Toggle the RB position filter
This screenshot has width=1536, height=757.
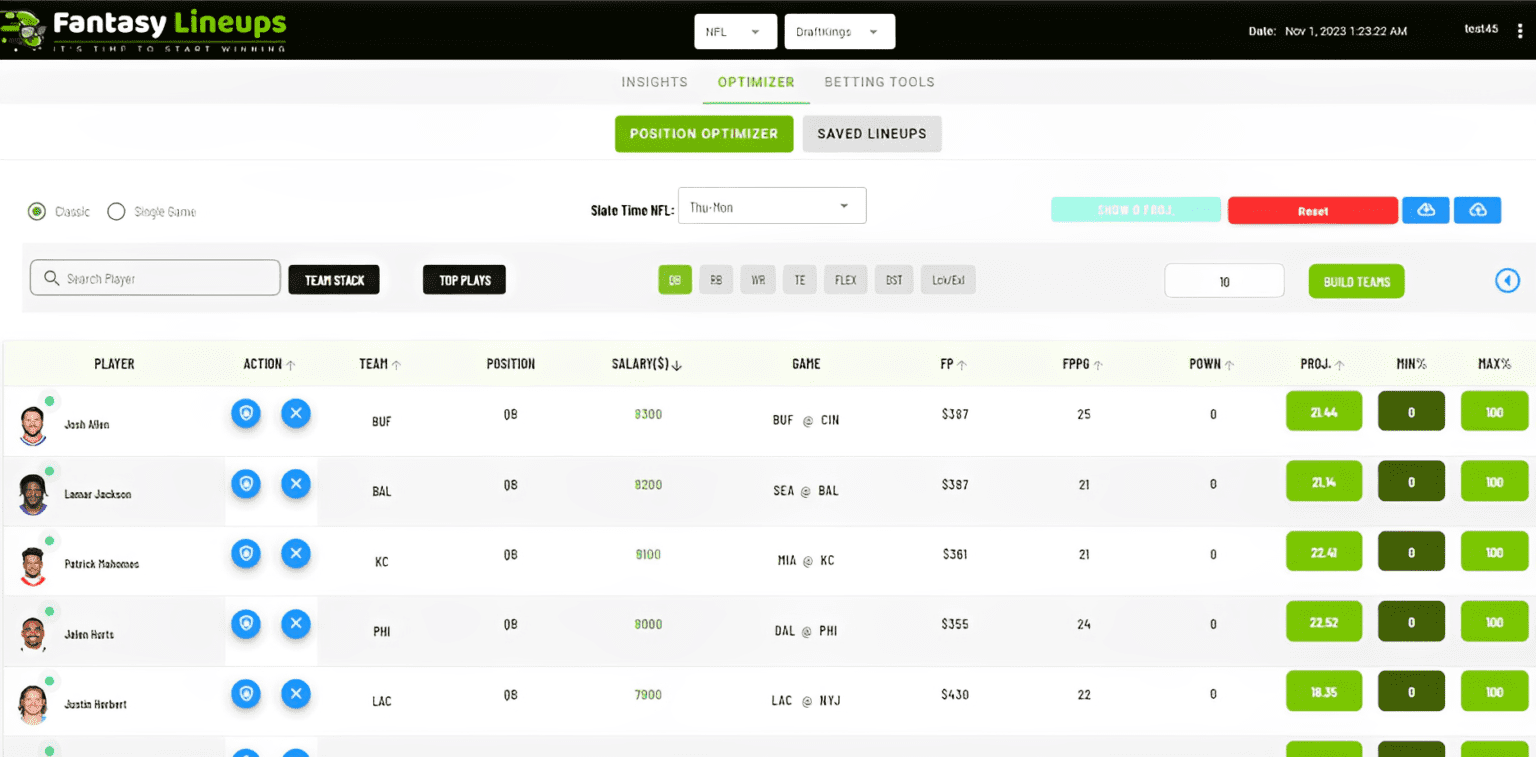coord(716,279)
